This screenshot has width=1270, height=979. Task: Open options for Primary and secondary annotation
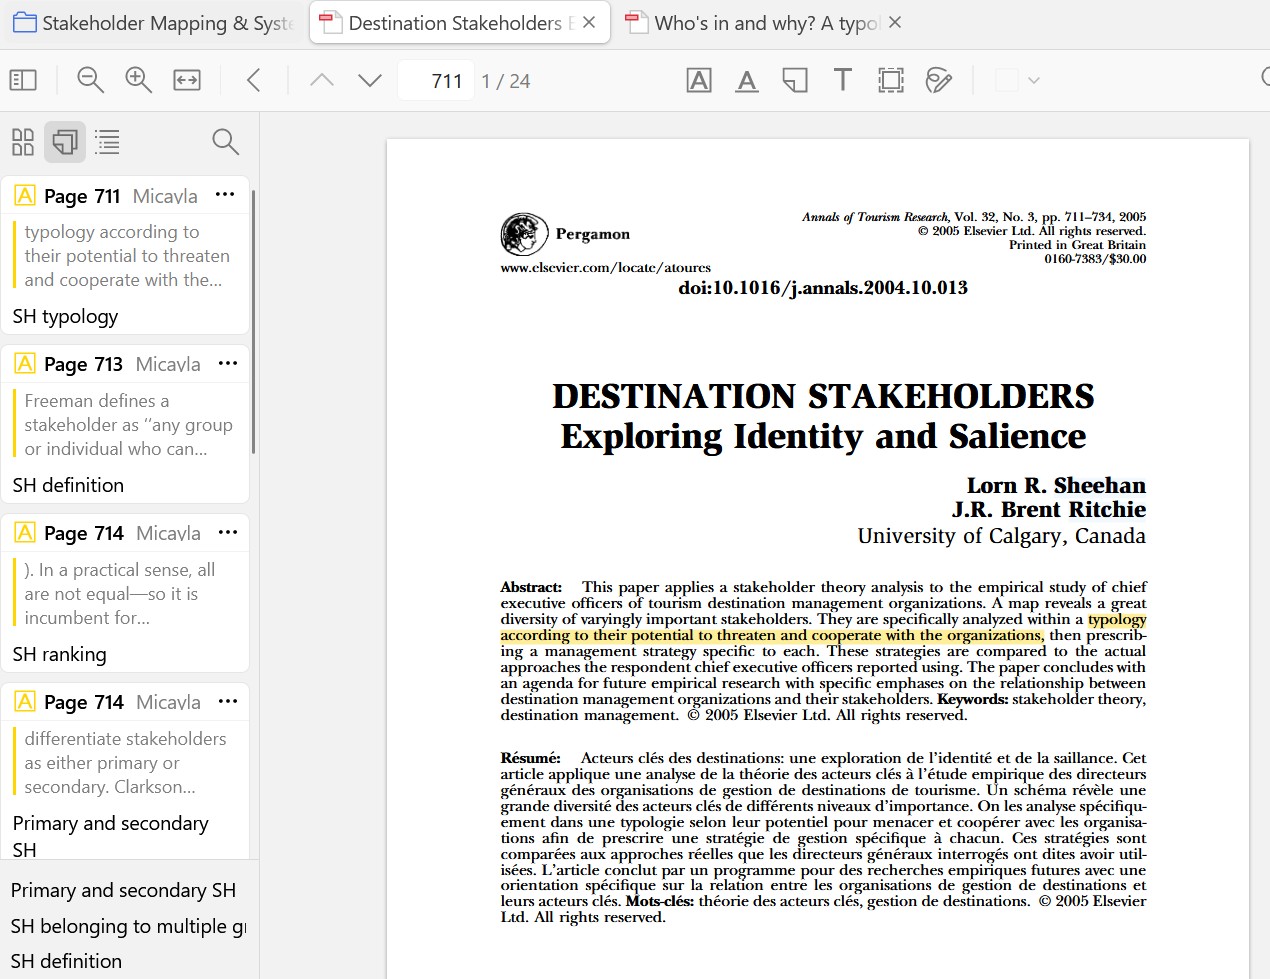[227, 701]
